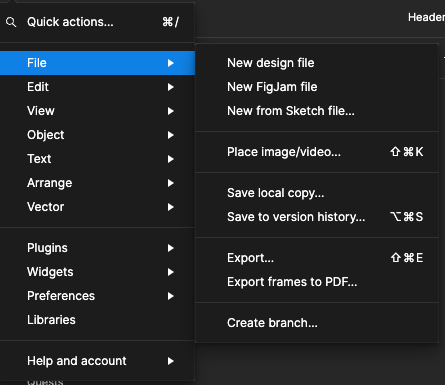Expand Help and account submenu arrow
The image size is (445, 385).
(171, 361)
